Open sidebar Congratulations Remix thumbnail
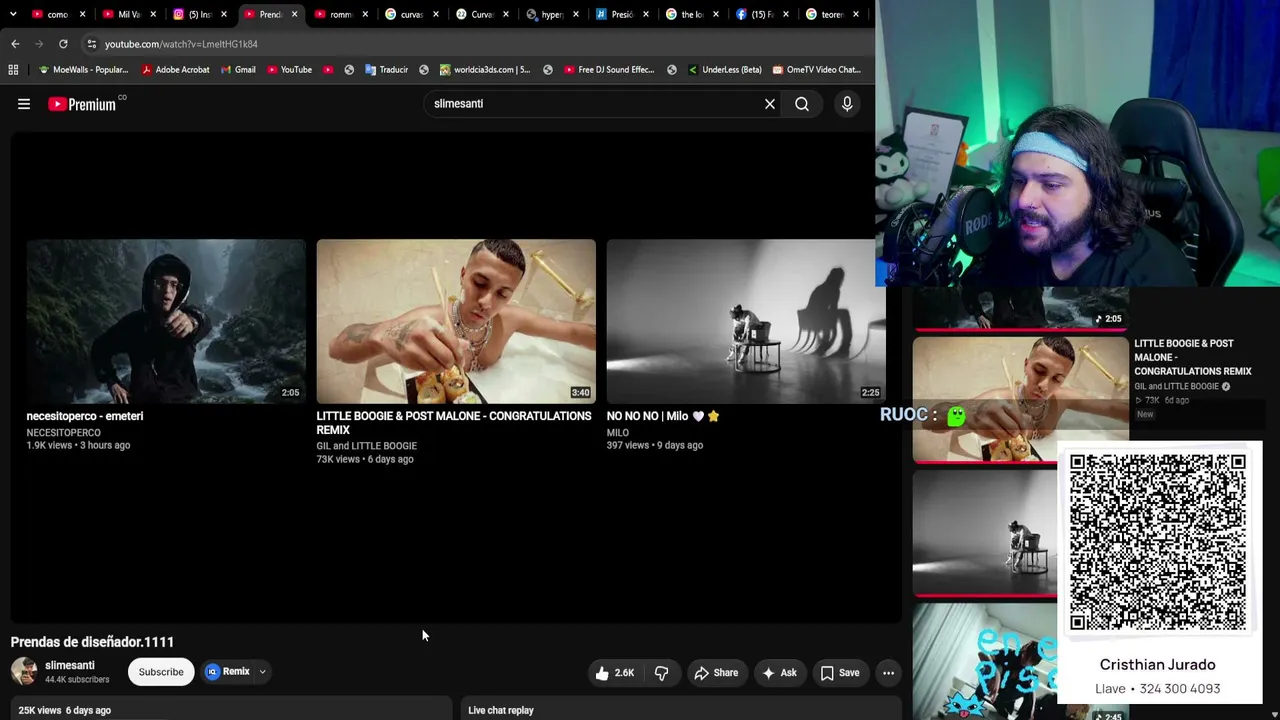1280x720 pixels. [1020, 400]
